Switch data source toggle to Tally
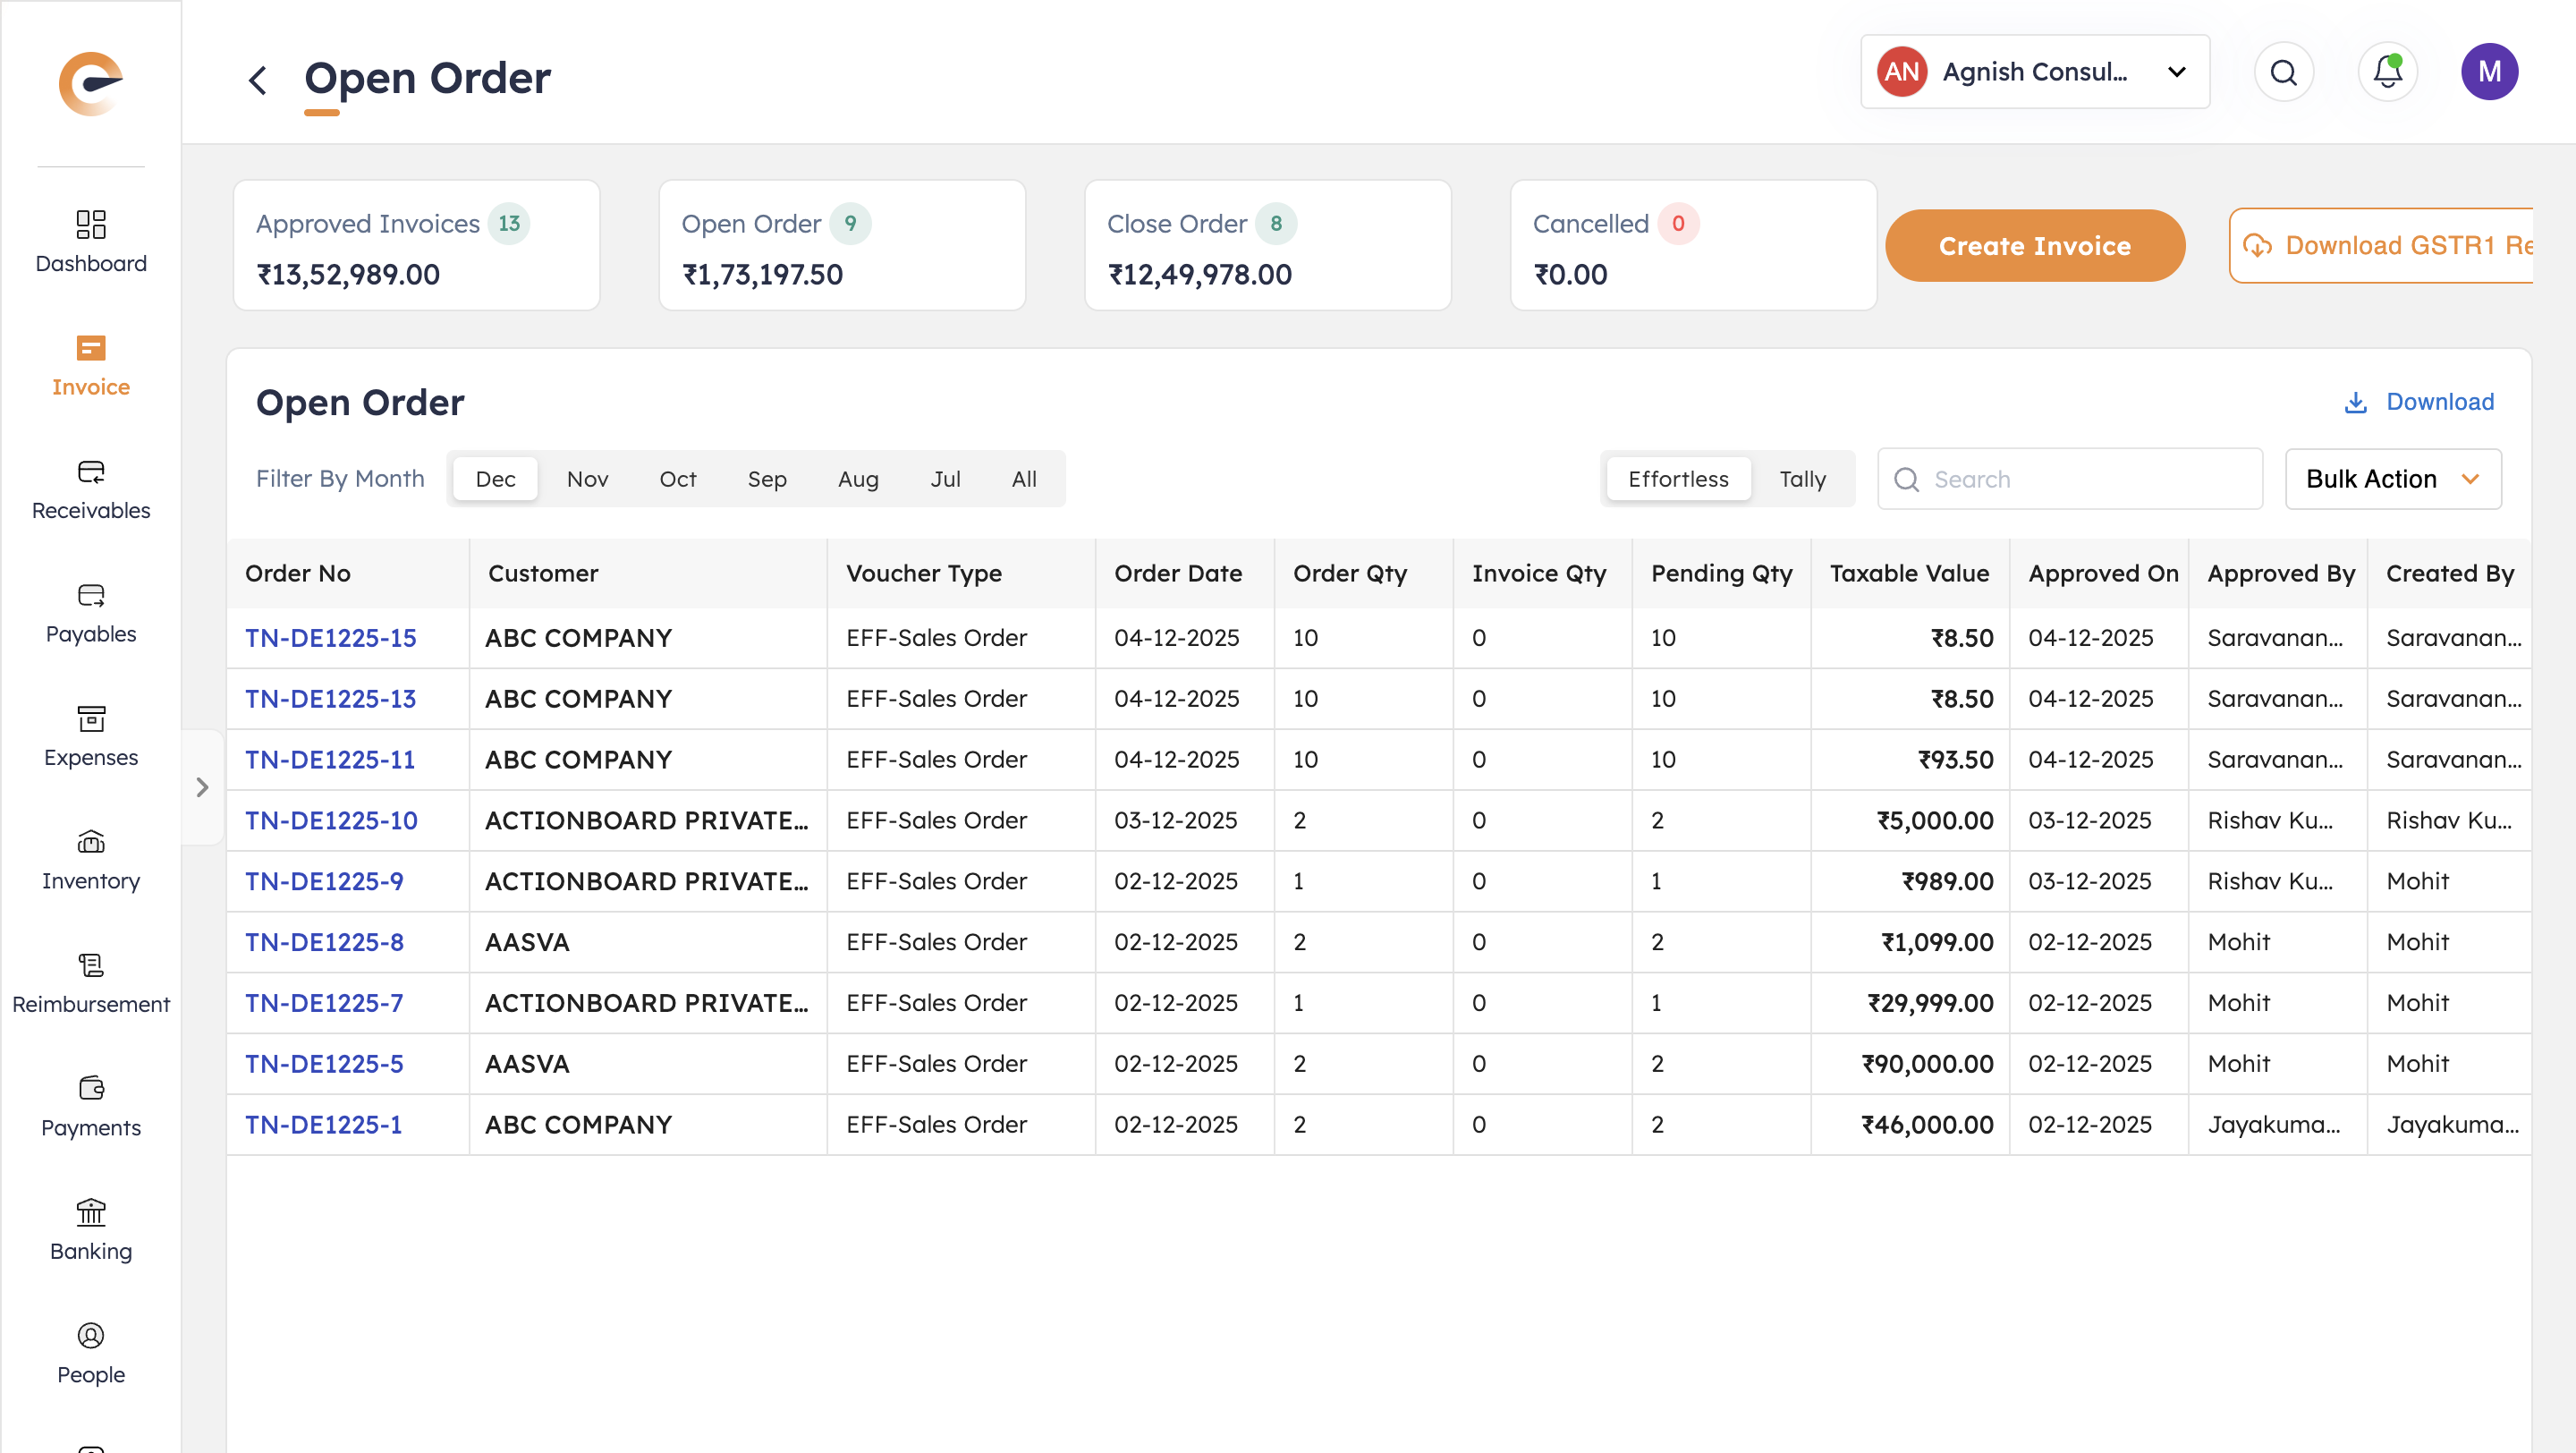 pyautogui.click(x=1802, y=479)
